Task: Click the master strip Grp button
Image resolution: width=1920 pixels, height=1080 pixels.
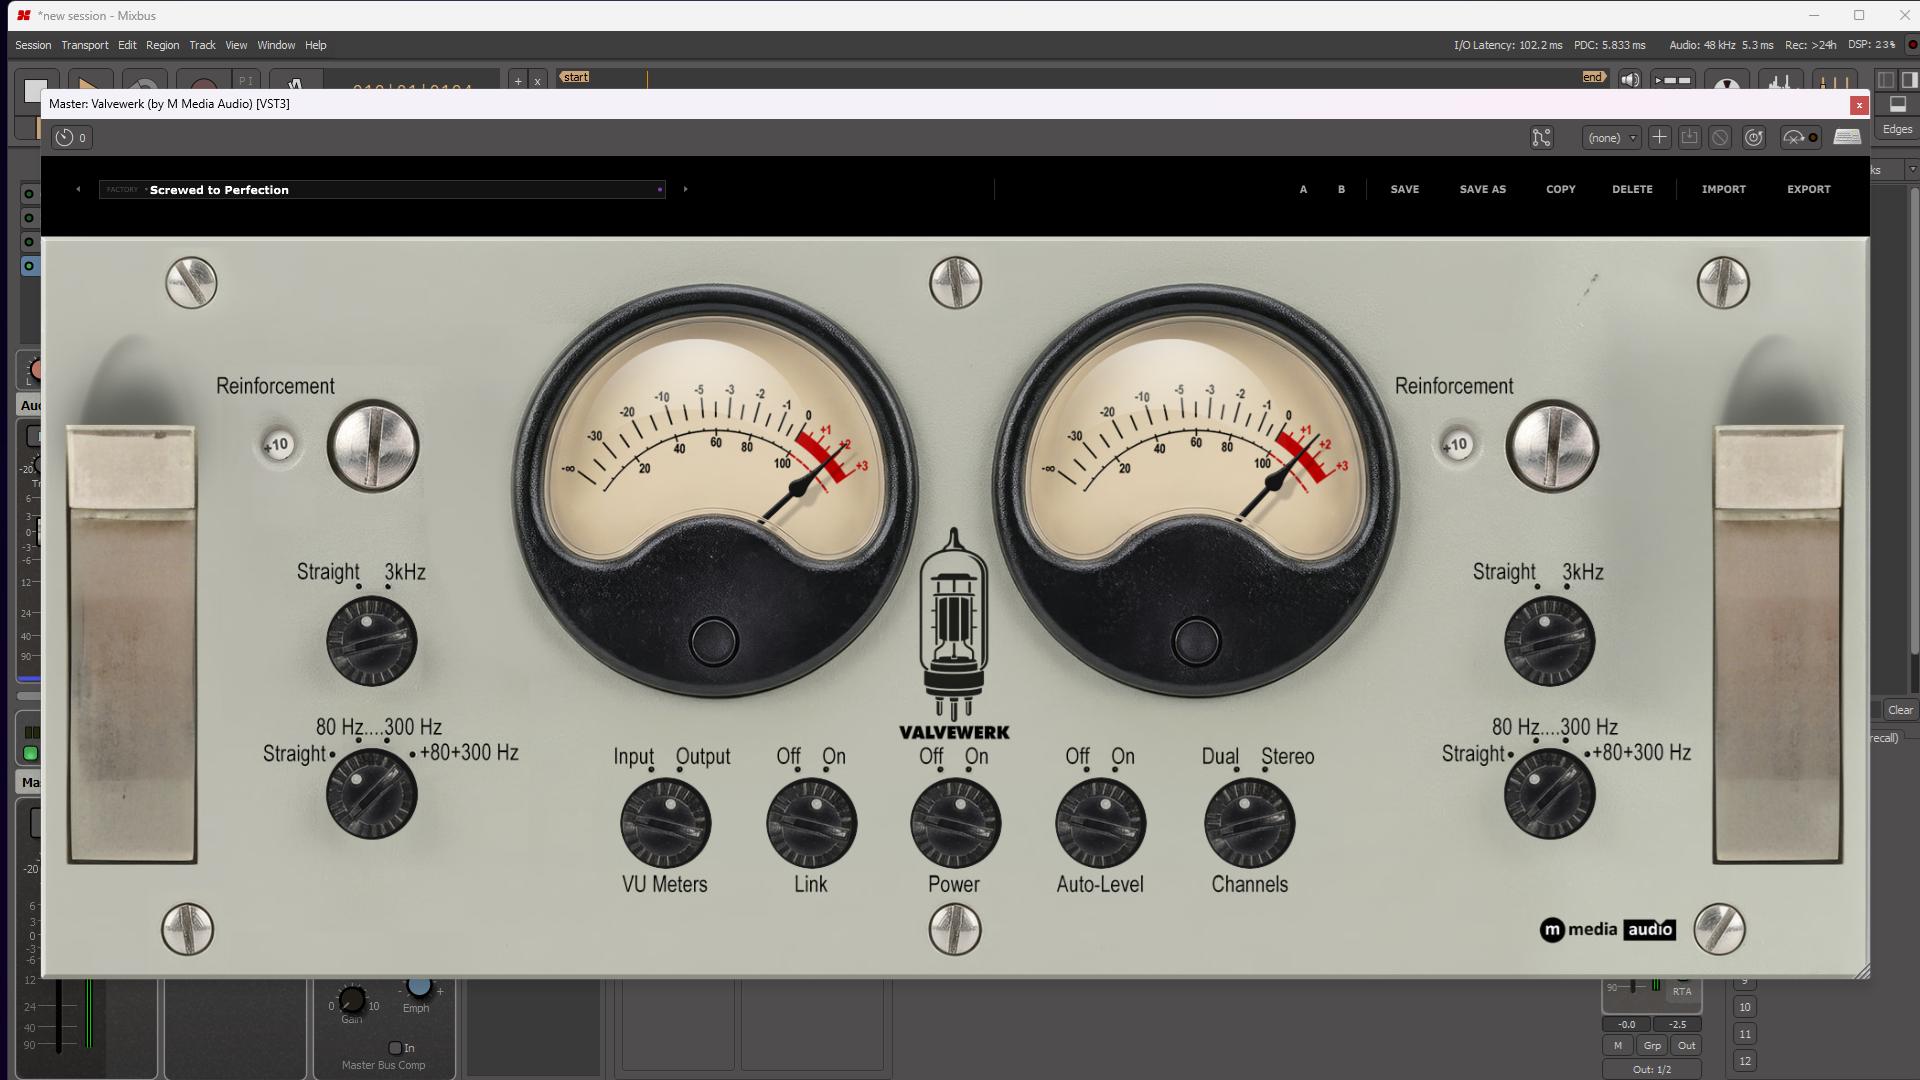Action: tap(1652, 1046)
